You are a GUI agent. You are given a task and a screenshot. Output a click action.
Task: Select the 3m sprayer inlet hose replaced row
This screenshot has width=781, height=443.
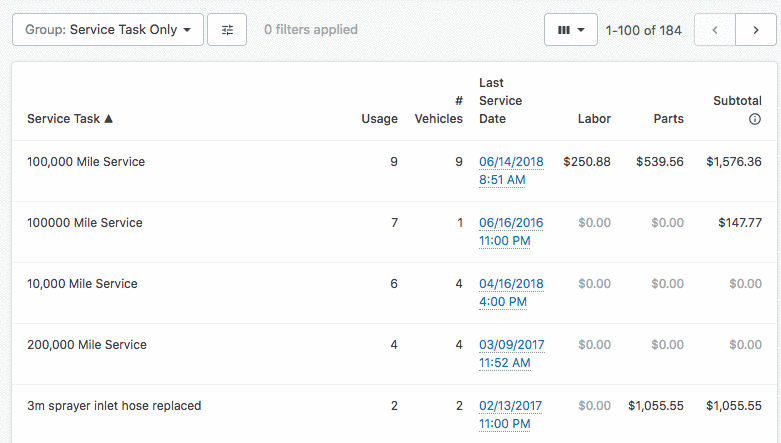coord(114,406)
